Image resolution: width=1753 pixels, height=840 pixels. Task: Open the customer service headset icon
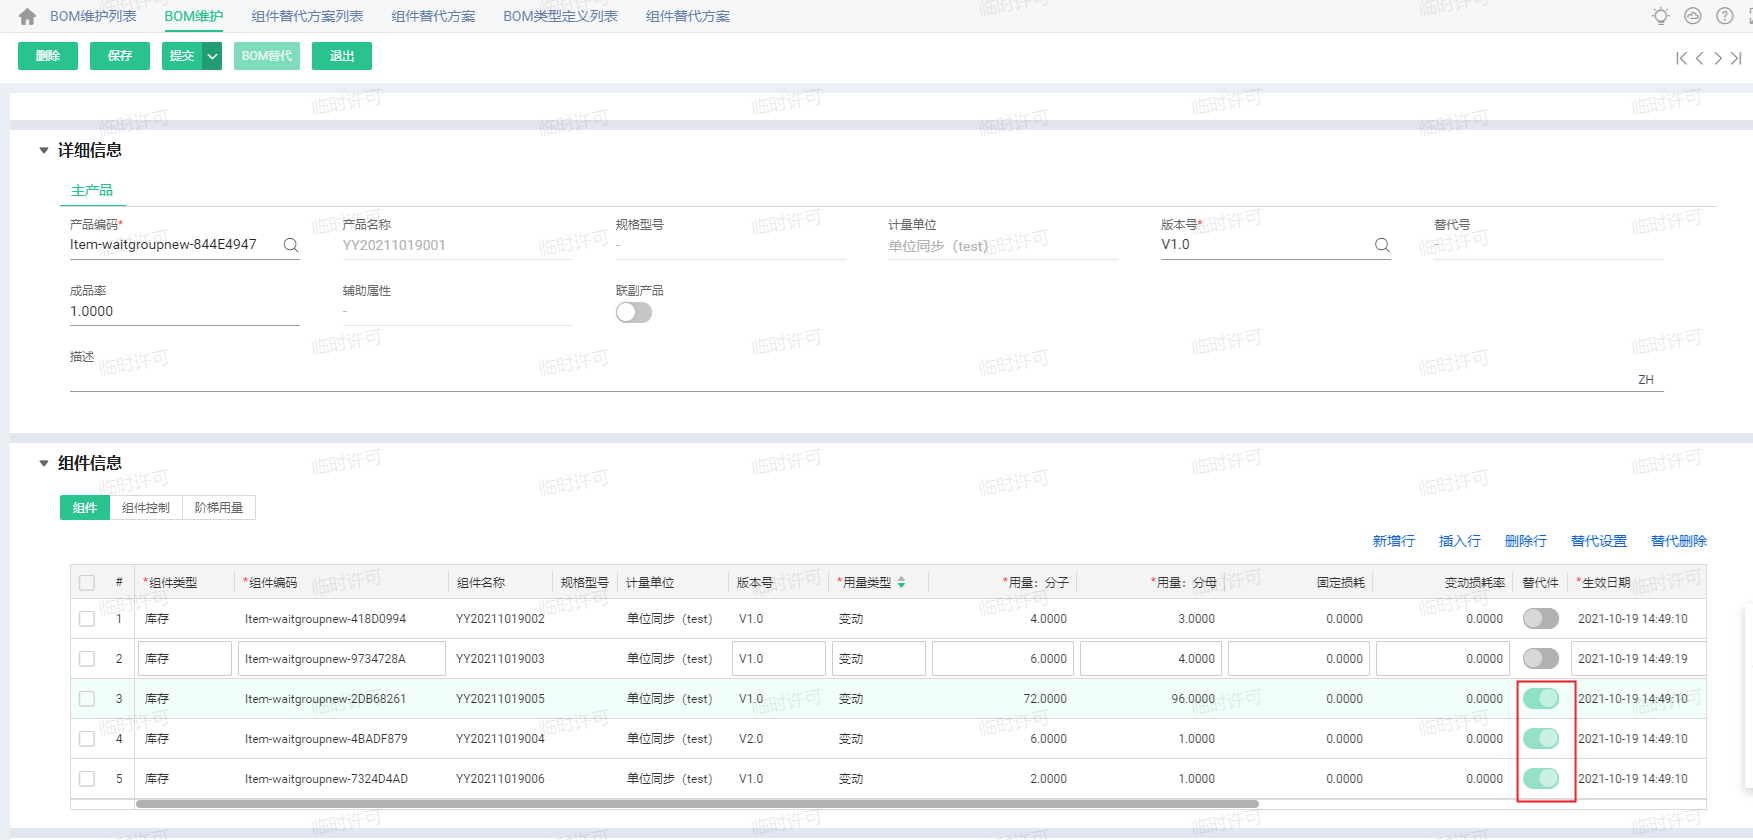point(1693,16)
